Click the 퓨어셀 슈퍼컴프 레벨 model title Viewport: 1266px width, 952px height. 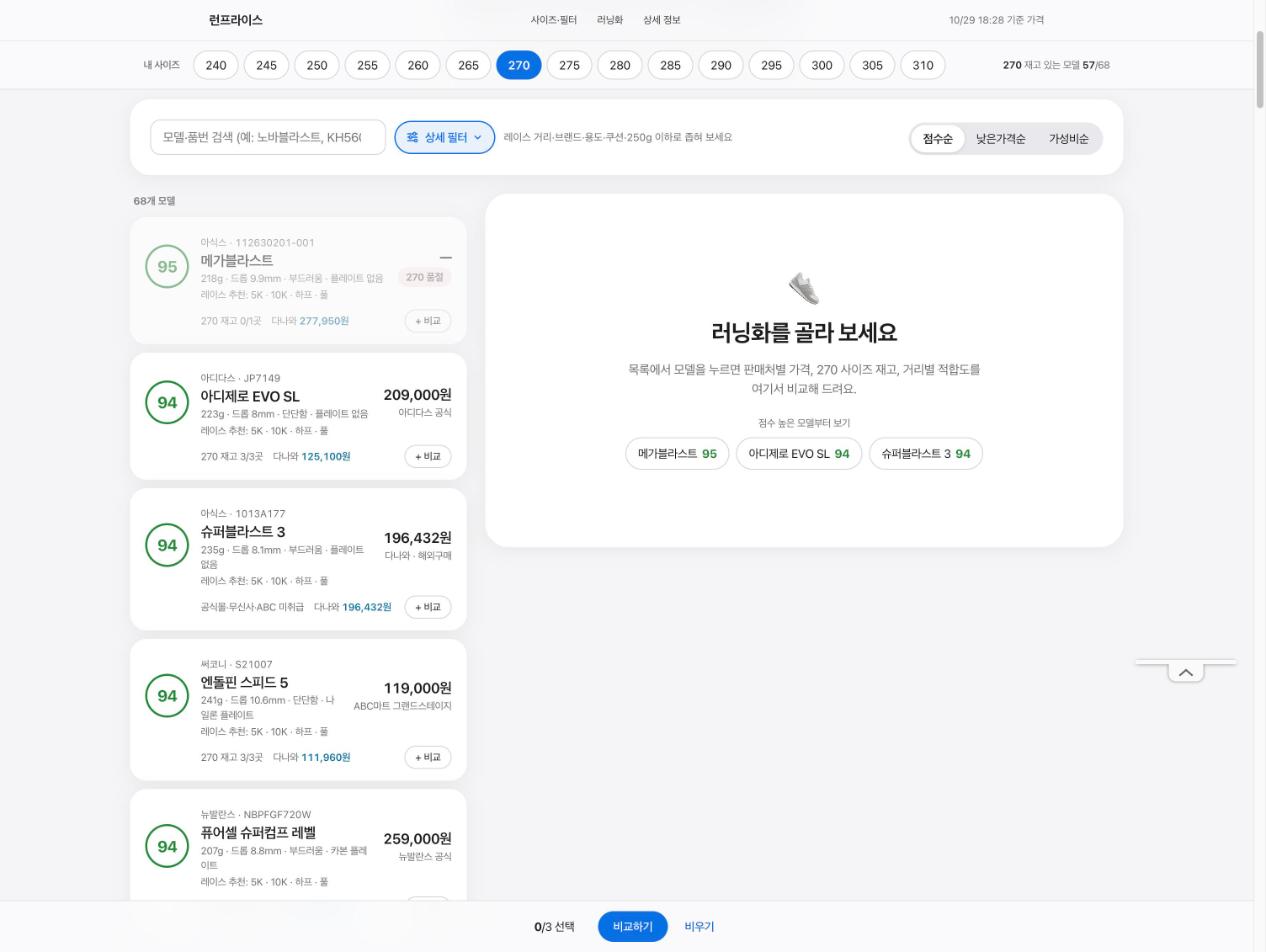click(258, 833)
